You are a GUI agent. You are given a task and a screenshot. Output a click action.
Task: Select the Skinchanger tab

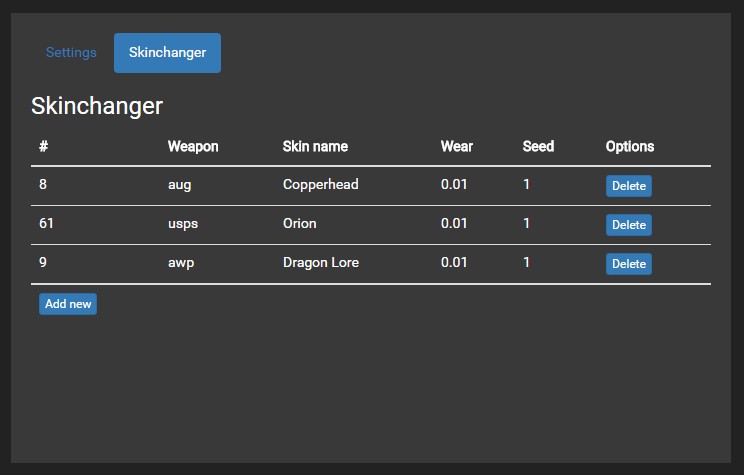point(167,53)
